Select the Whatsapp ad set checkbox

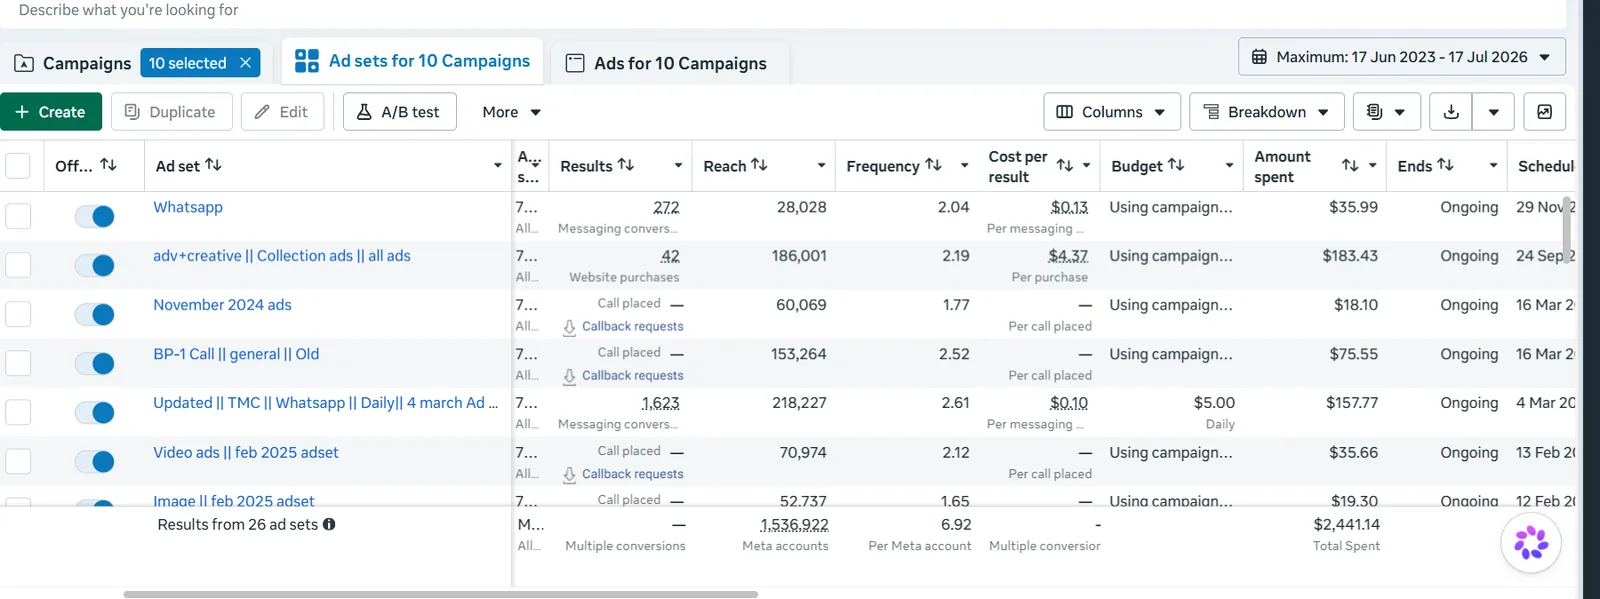[x=18, y=216]
